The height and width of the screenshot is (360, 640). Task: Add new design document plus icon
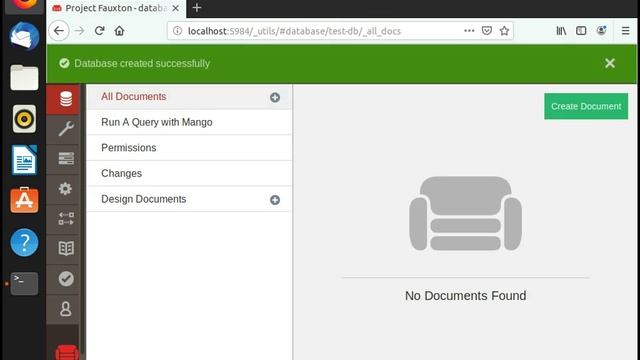pos(275,200)
